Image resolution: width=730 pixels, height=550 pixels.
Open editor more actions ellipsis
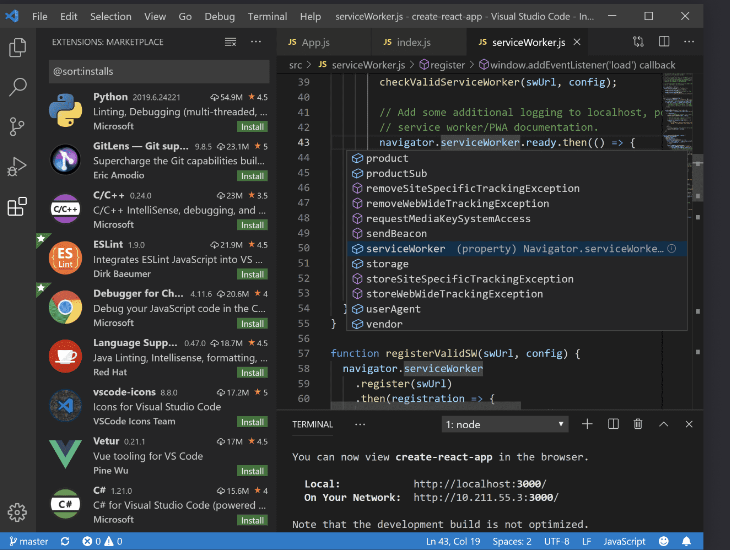pyautogui.click(x=689, y=42)
